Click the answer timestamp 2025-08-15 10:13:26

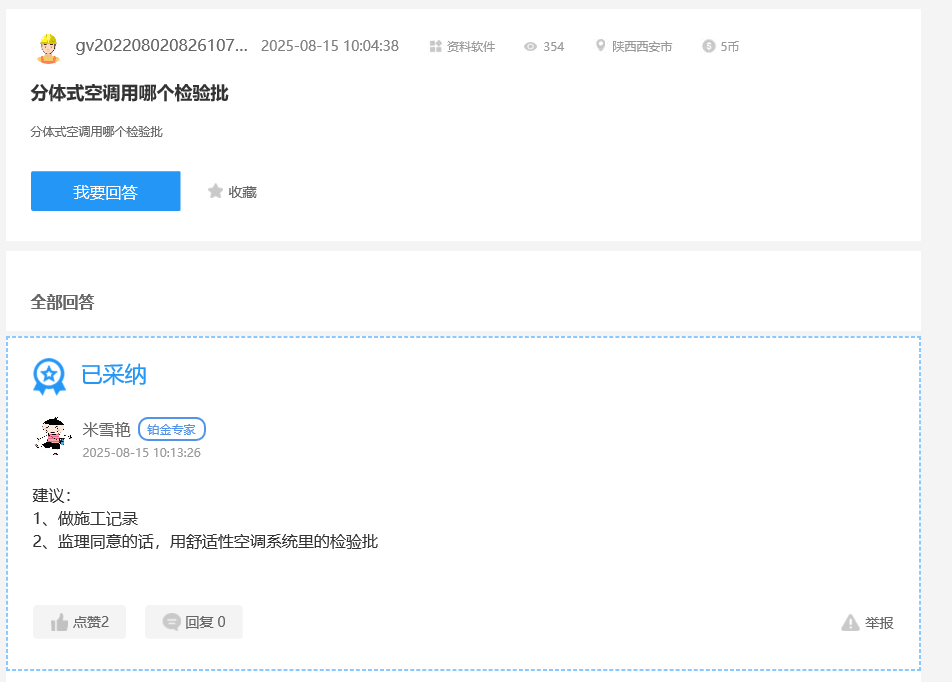[141, 452]
